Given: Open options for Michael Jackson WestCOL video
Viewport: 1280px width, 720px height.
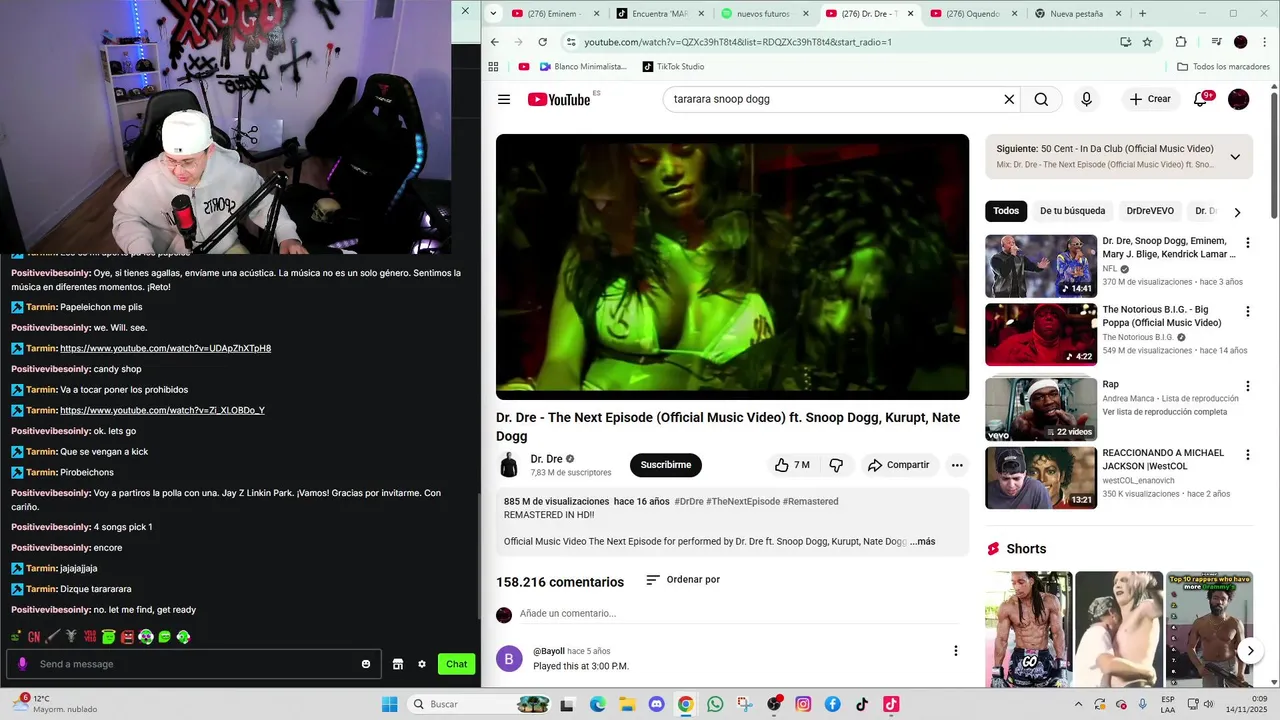Looking at the screenshot, I should 1247,455.
